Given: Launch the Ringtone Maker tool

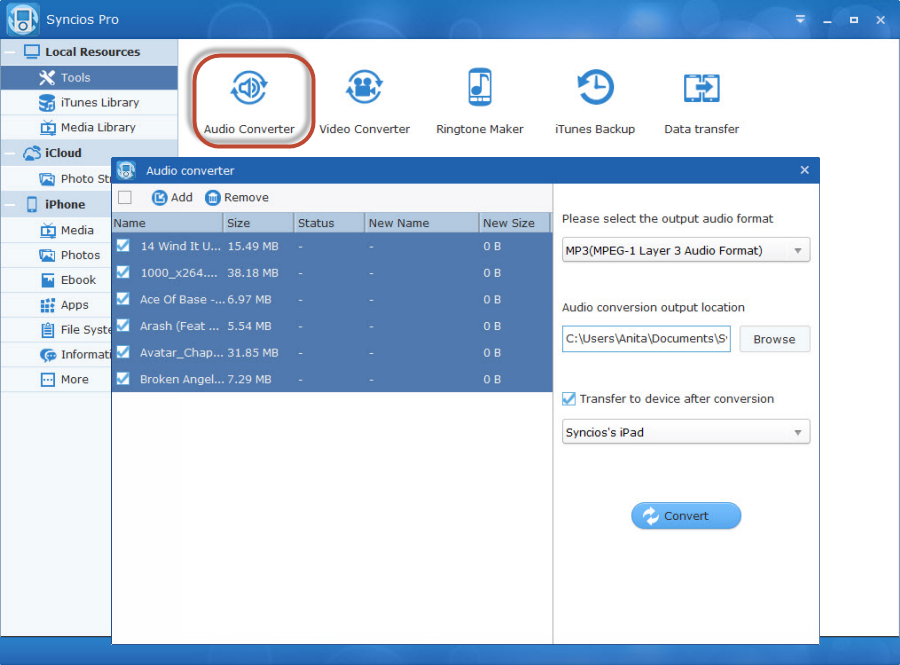Looking at the screenshot, I should point(480,102).
